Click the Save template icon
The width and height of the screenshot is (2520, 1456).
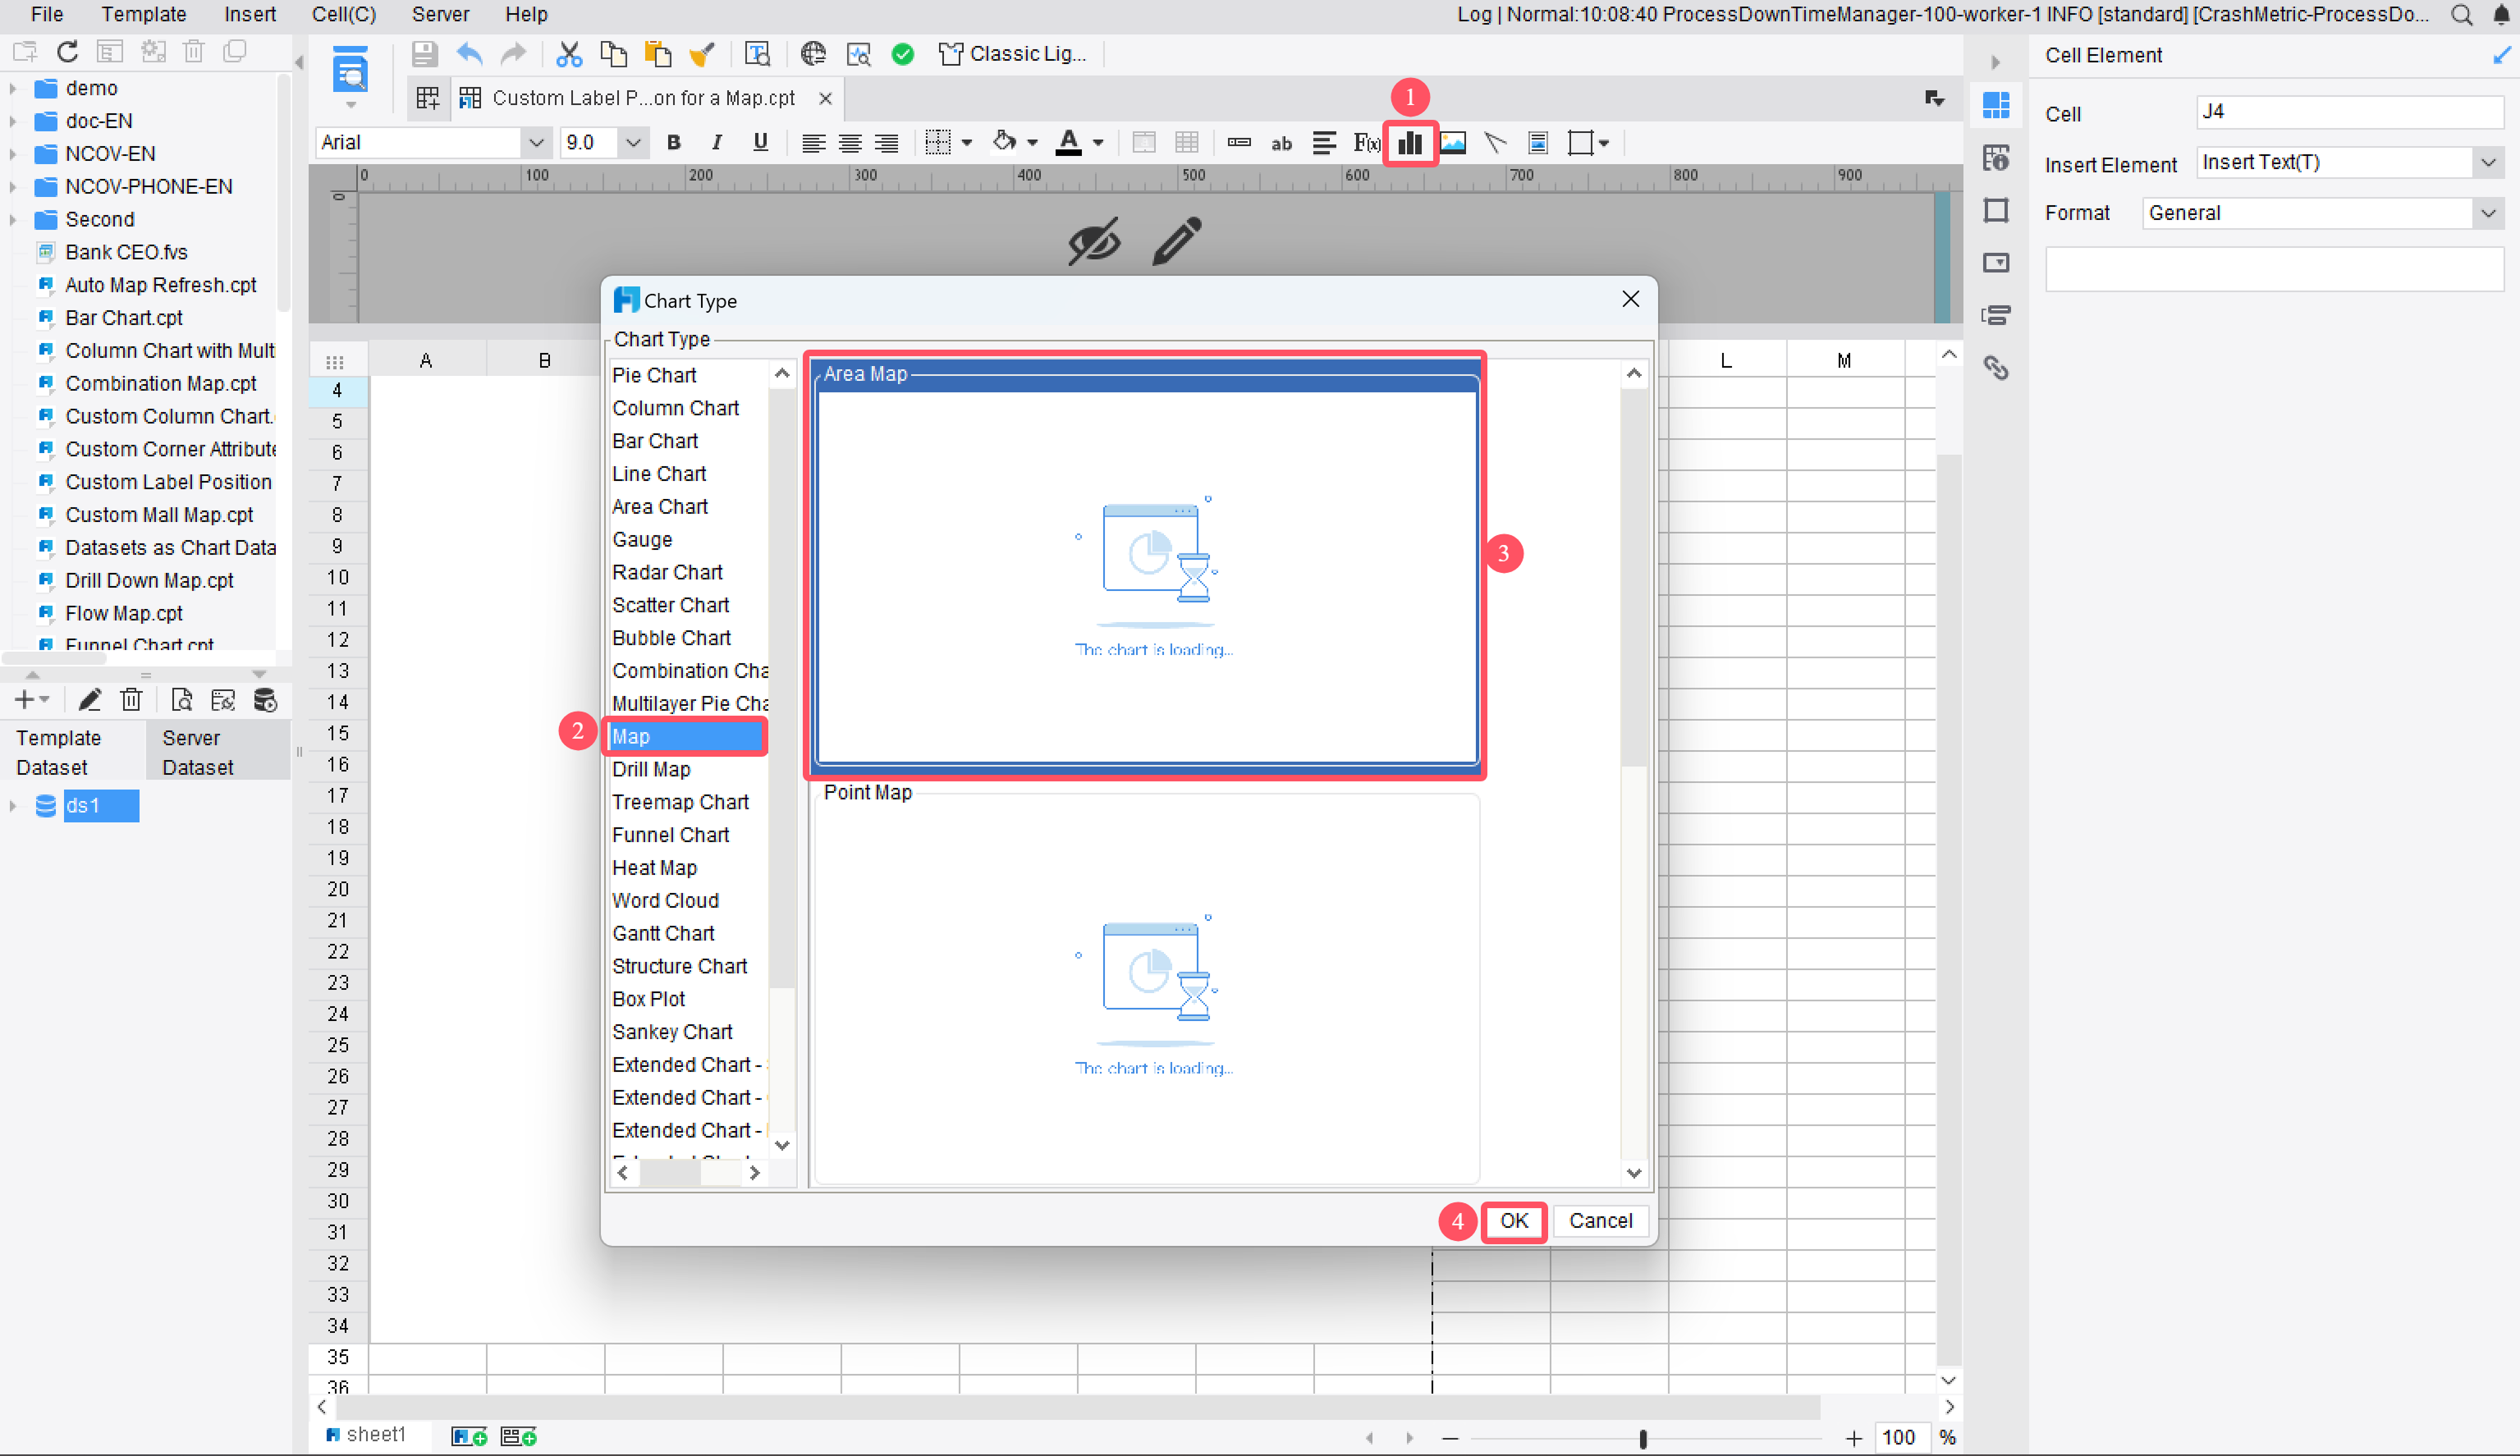424,54
